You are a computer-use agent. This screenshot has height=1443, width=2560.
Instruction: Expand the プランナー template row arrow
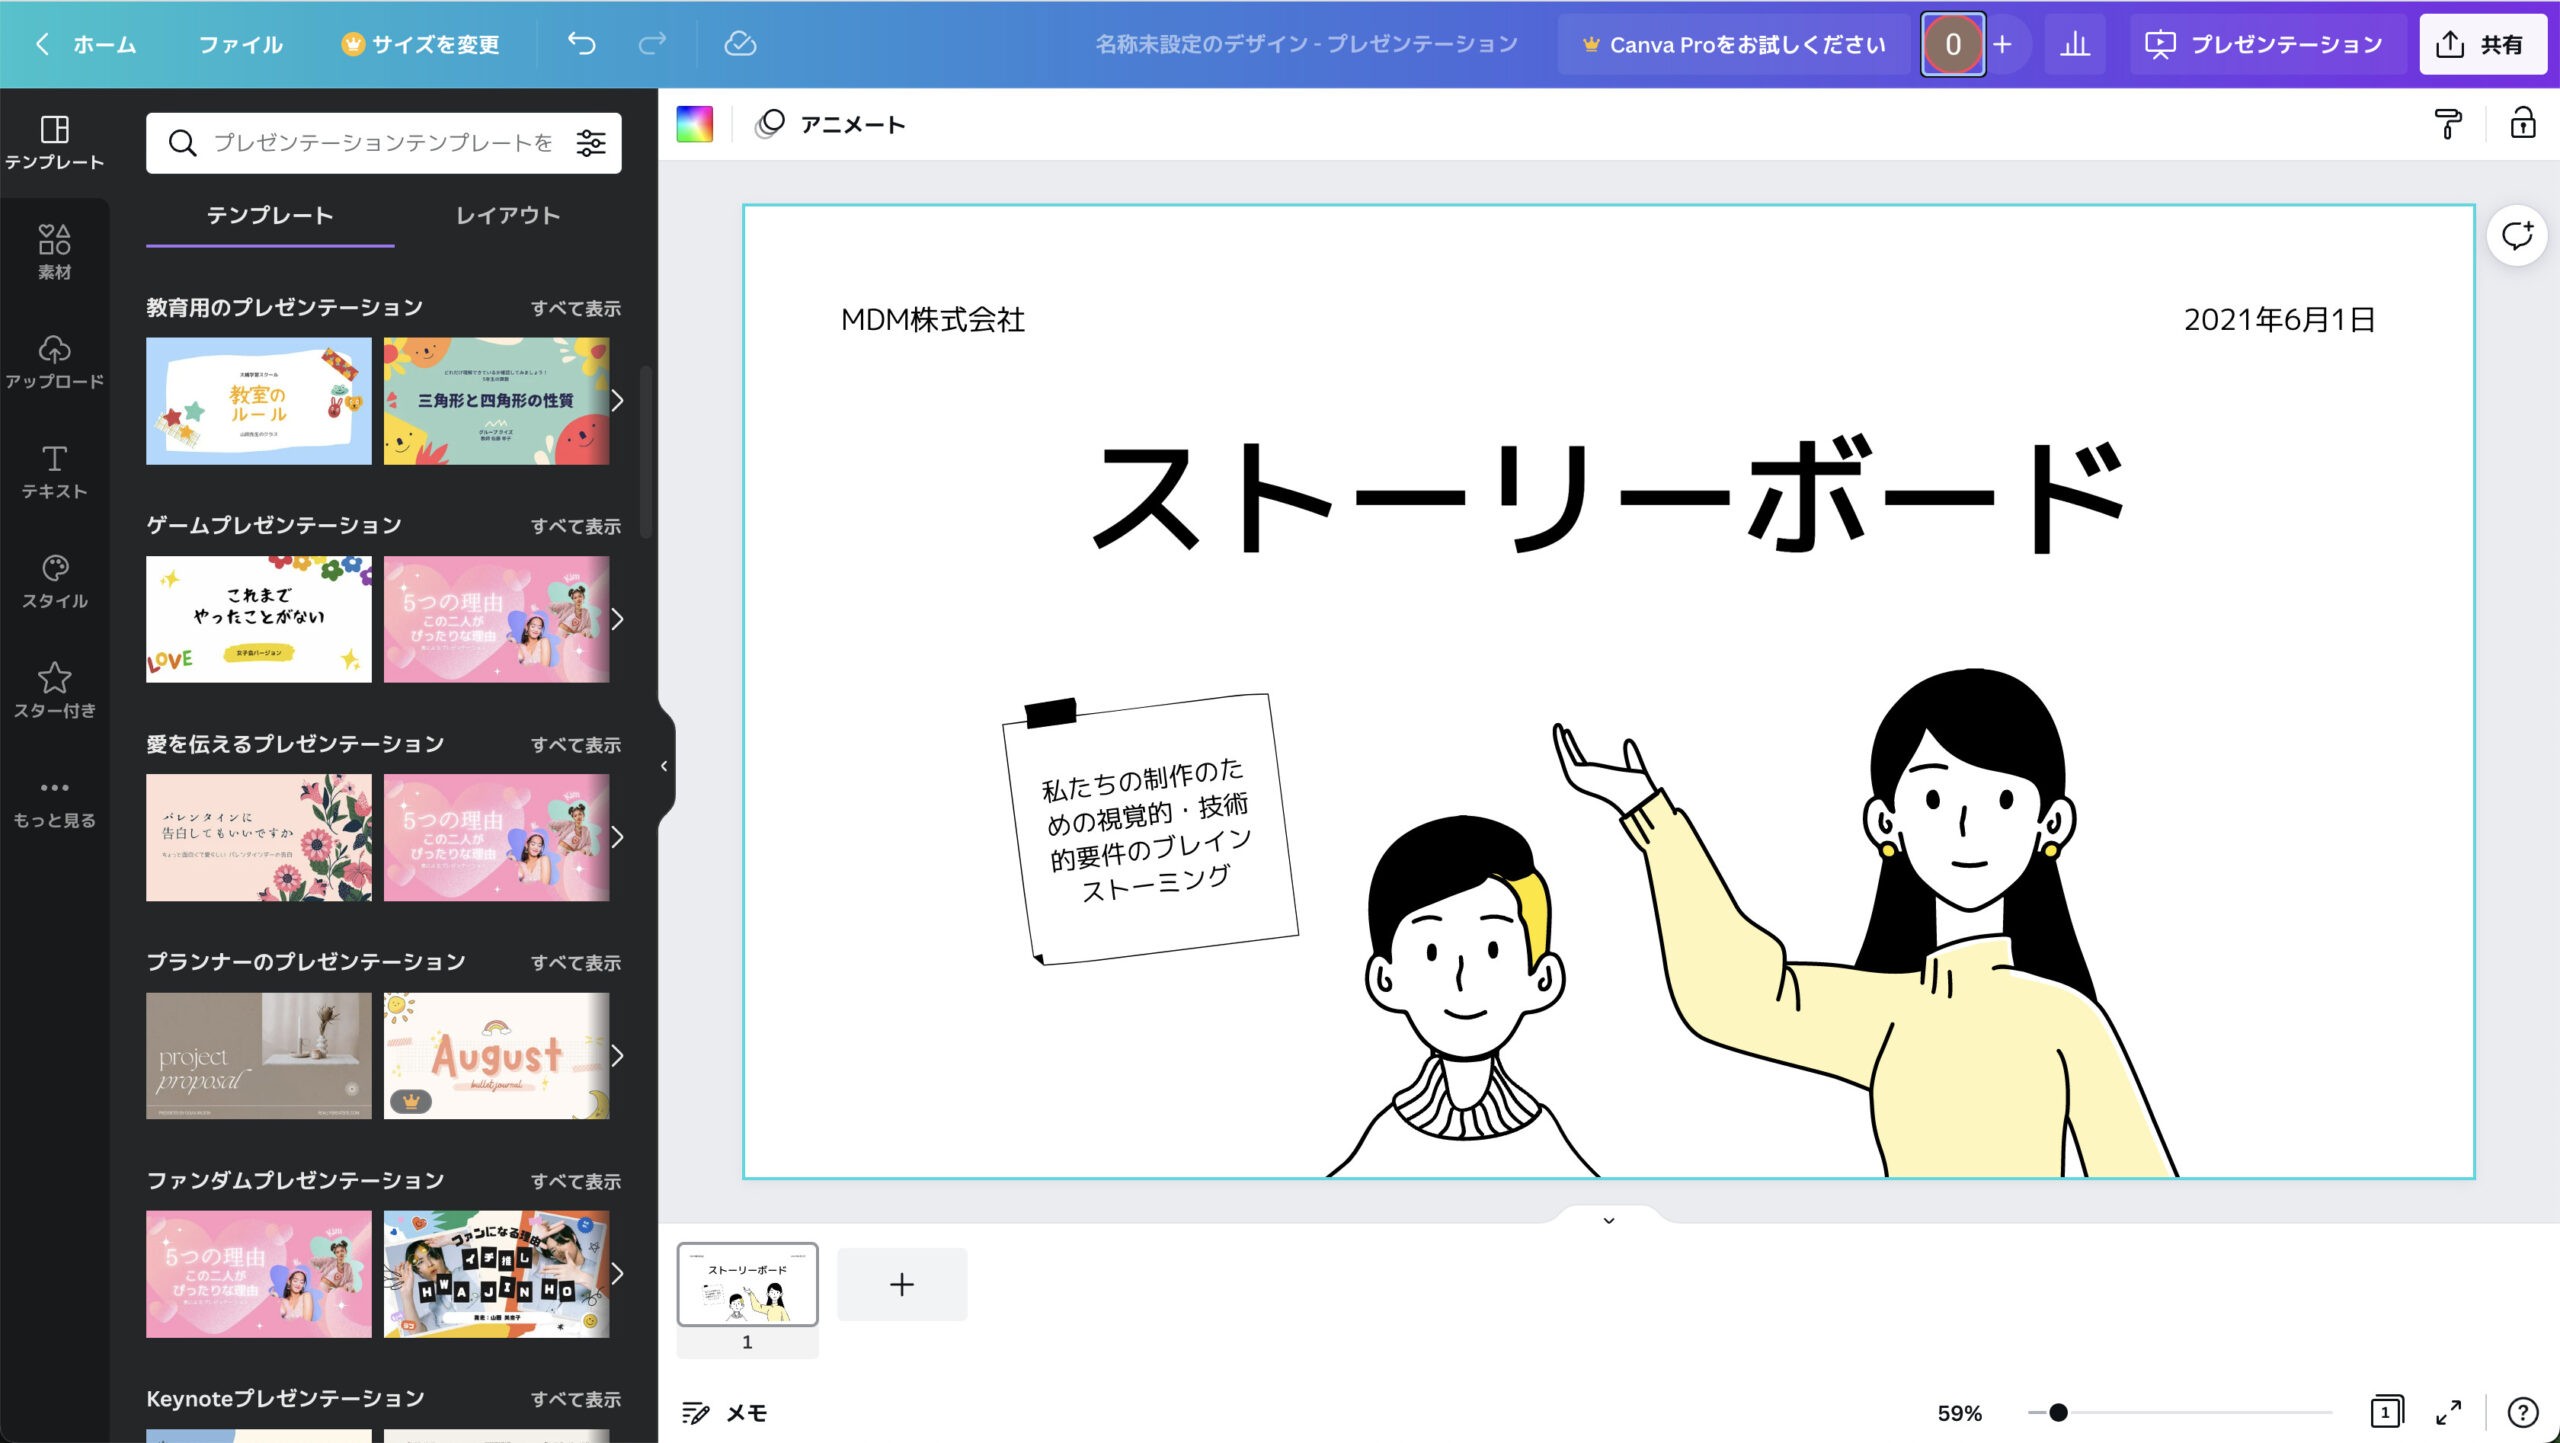click(618, 1056)
